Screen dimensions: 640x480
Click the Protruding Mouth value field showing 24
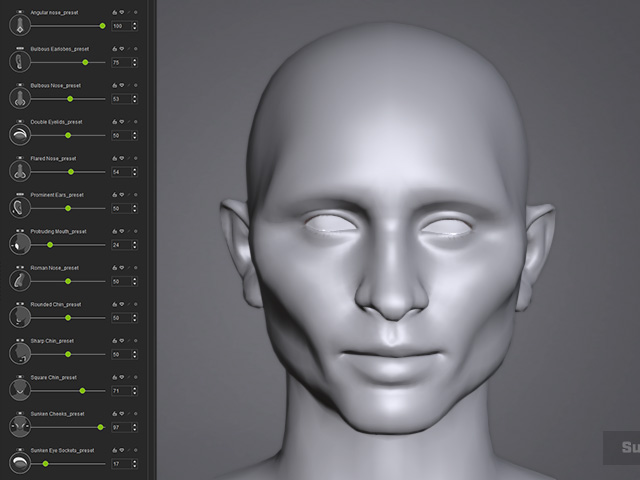121,245
